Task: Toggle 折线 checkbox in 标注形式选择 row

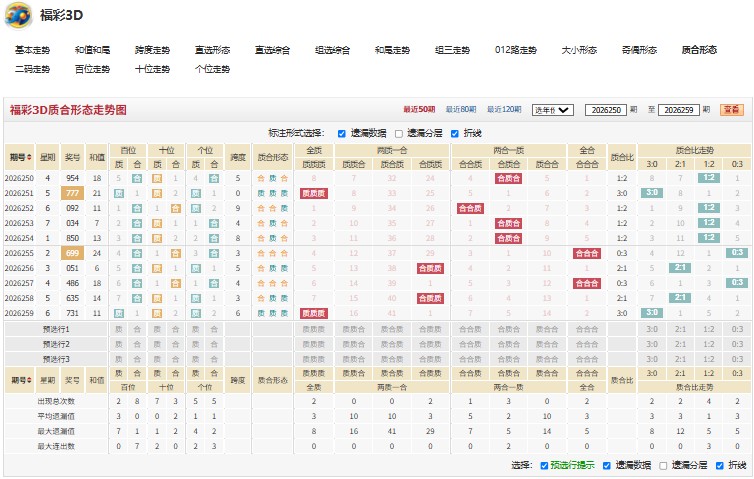Action: point(455,134)
